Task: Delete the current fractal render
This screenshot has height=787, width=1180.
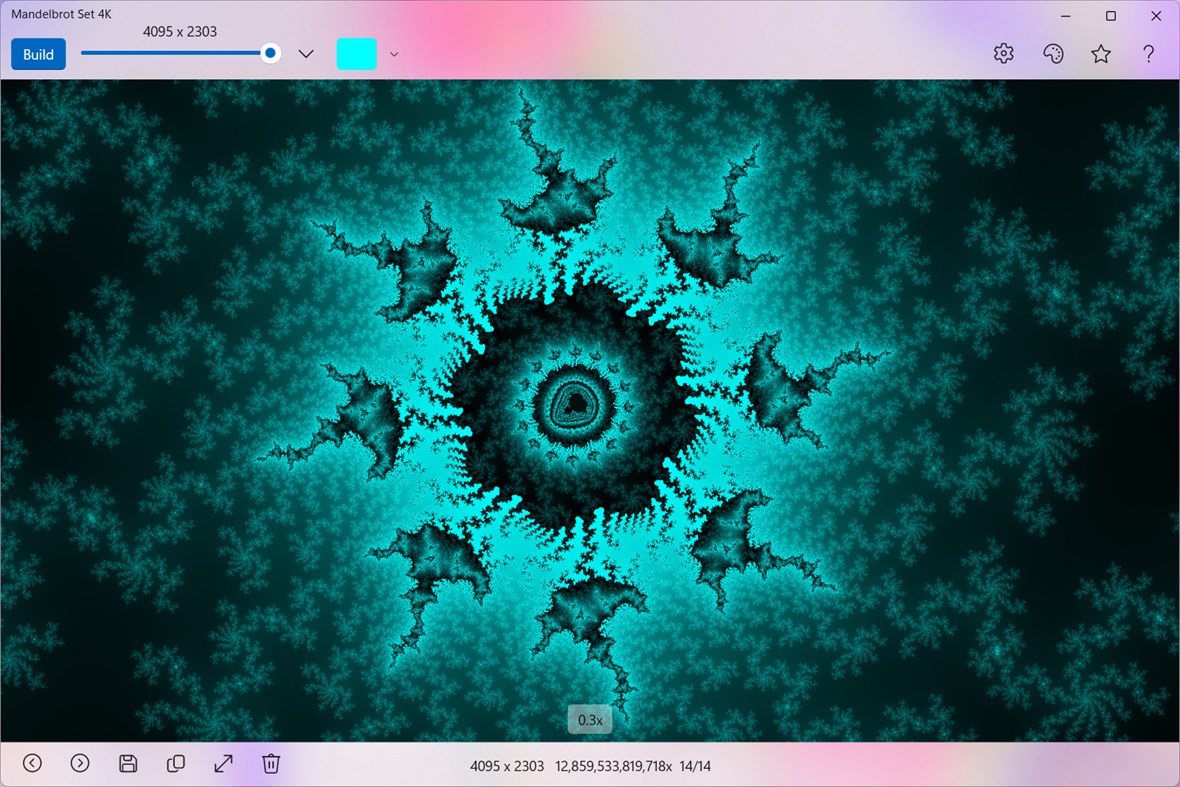Action: (270, 763)
